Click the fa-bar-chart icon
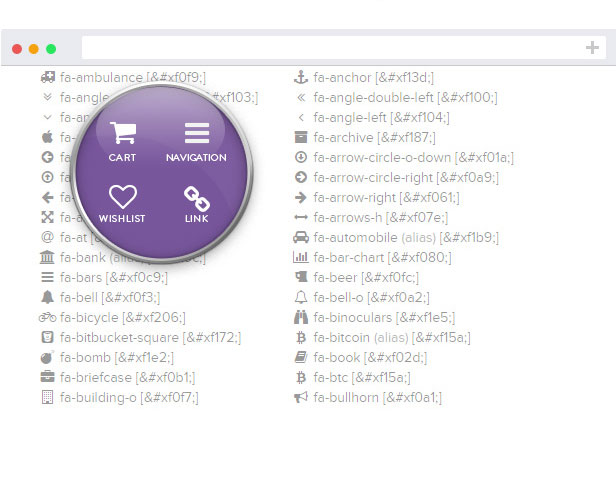616x481 pixels. coord(300,257)
